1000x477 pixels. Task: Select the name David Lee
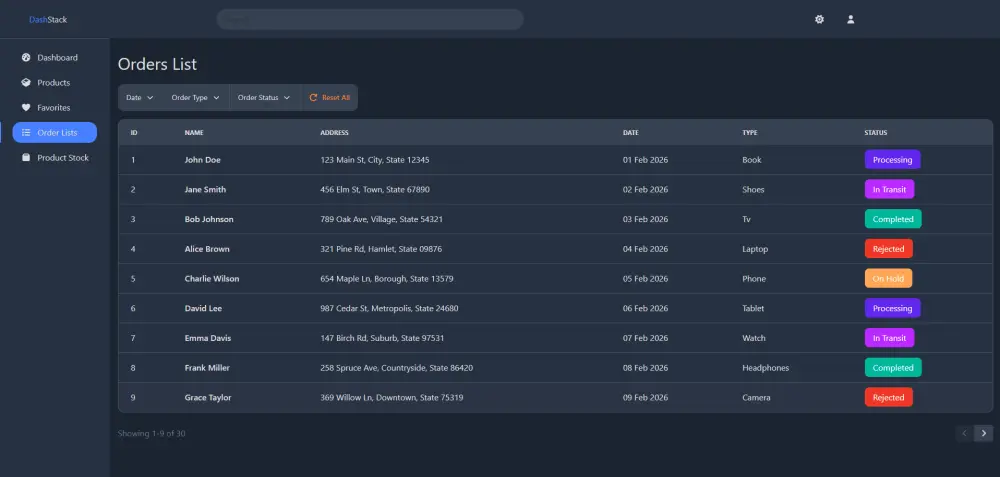203,309
